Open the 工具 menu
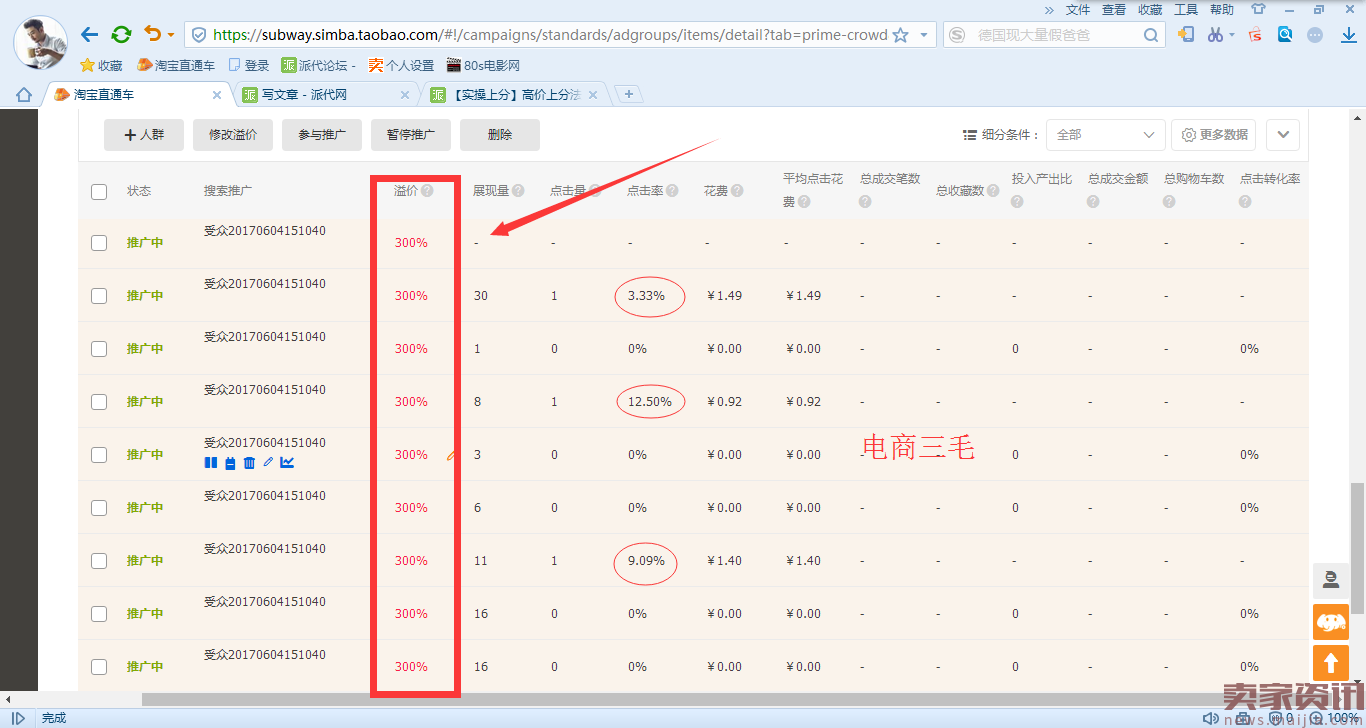 point(1186,9)
